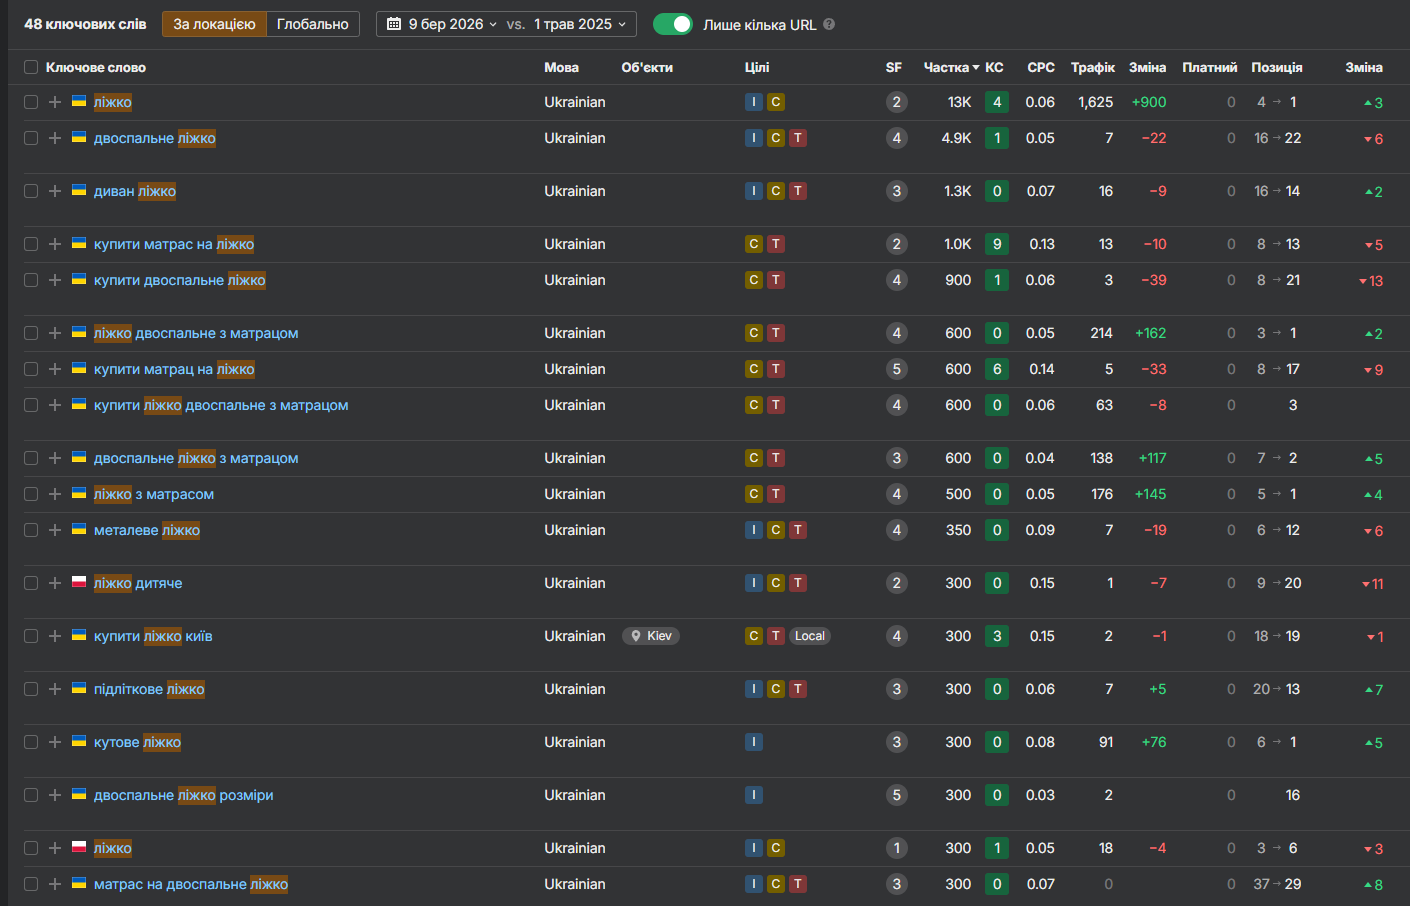Click the plus icon beside металеве ліжко
Image resolution: width=1410 pixels, height=906 pixels.
[x=55, y=530]
